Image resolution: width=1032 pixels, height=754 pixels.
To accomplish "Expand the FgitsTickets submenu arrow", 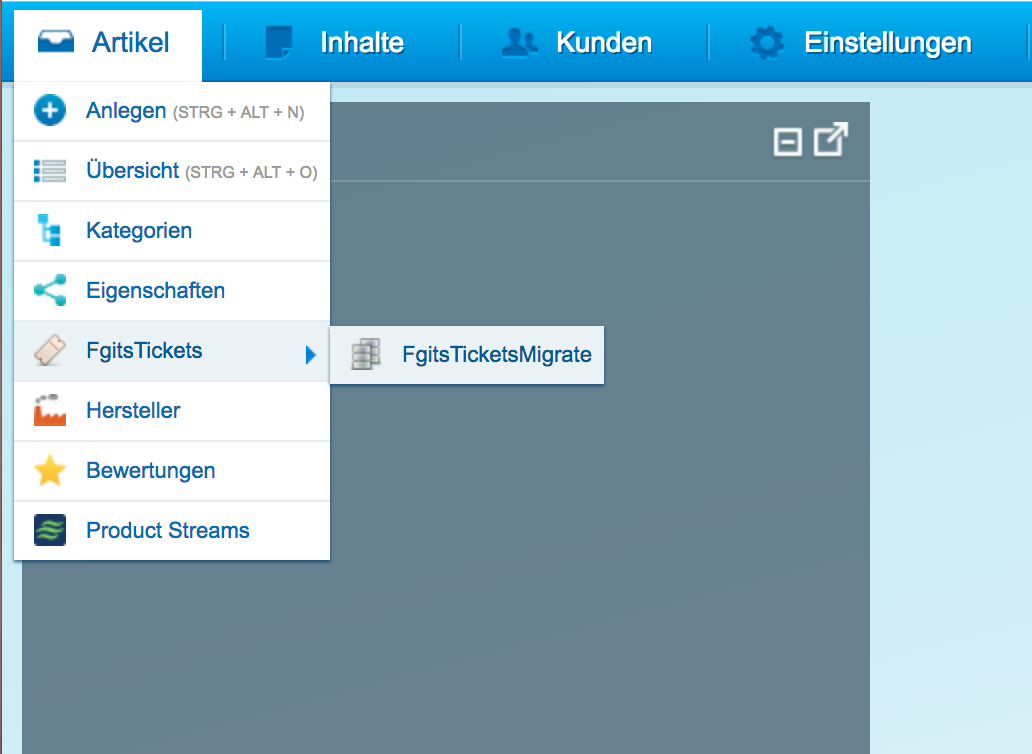I will click(311, 355).
